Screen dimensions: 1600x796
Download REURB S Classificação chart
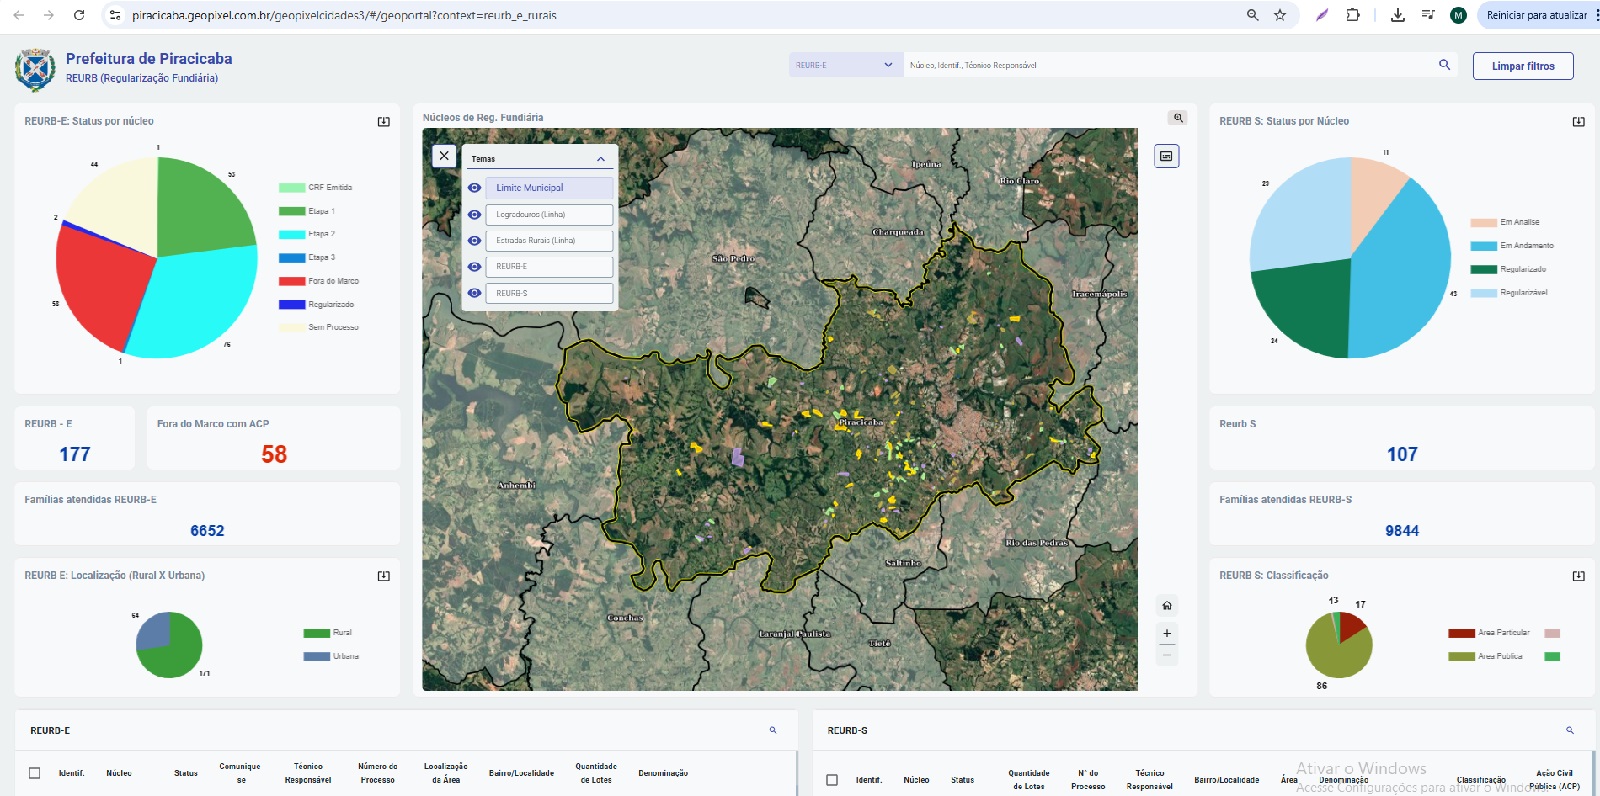1578,576
